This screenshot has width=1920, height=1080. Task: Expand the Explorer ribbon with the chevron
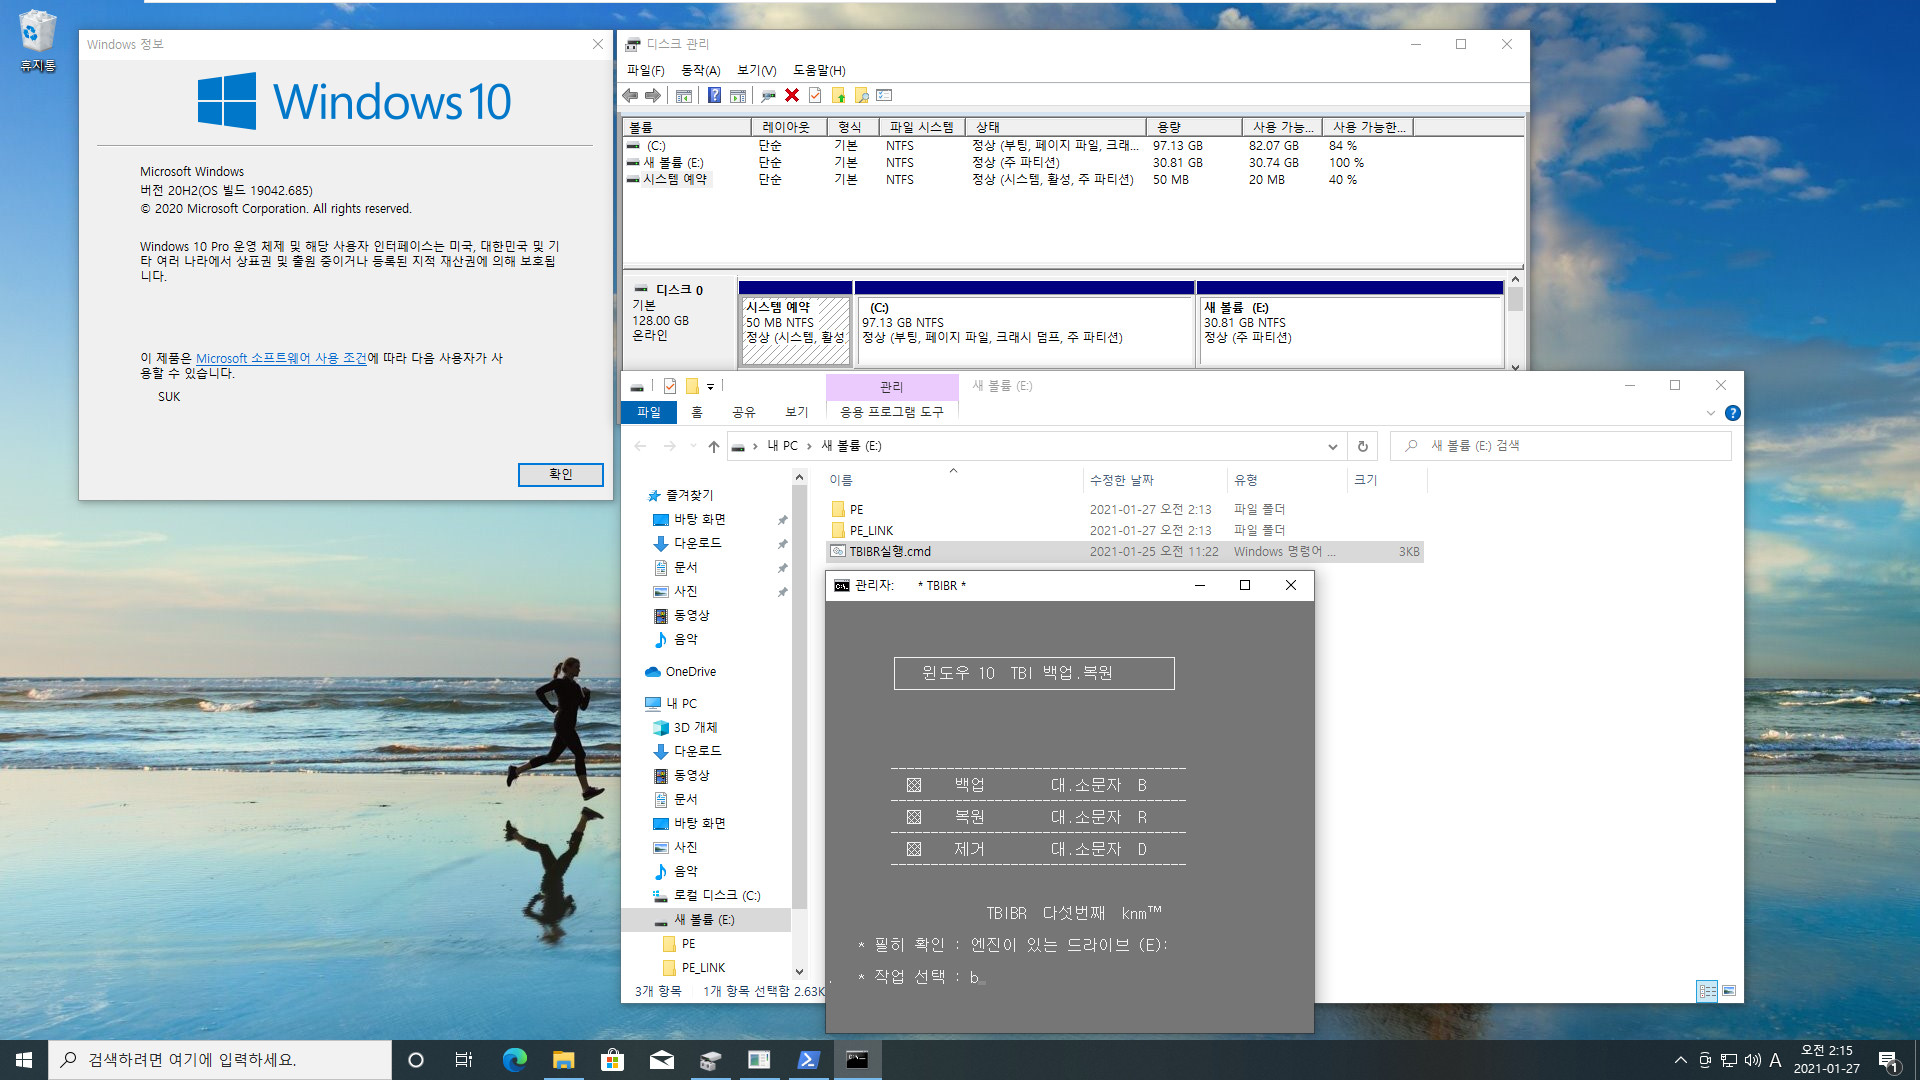(1710, 413)
